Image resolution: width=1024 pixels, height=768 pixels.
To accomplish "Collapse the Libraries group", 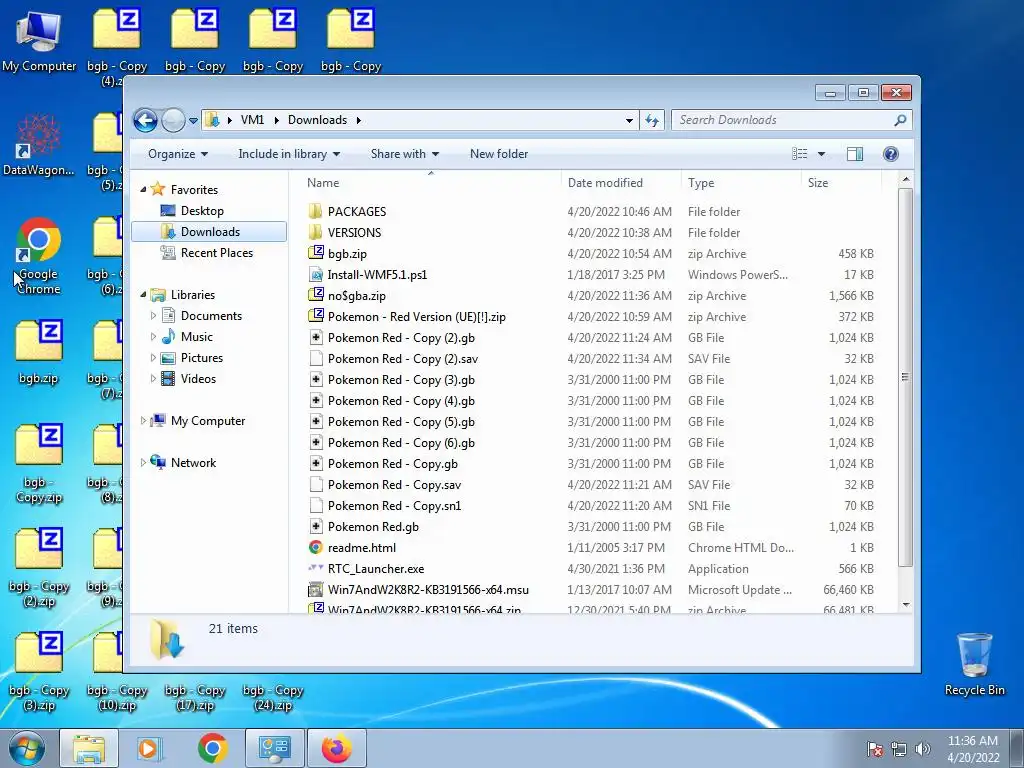I will [144, 295].
